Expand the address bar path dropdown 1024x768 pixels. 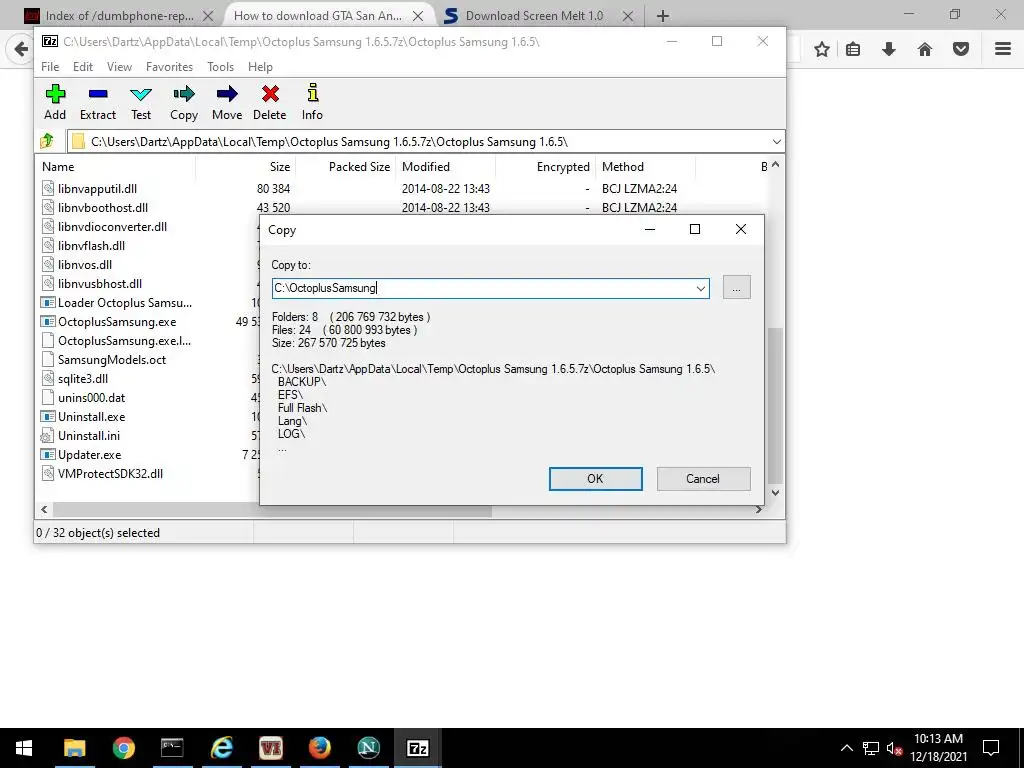[x=776, y=142]
